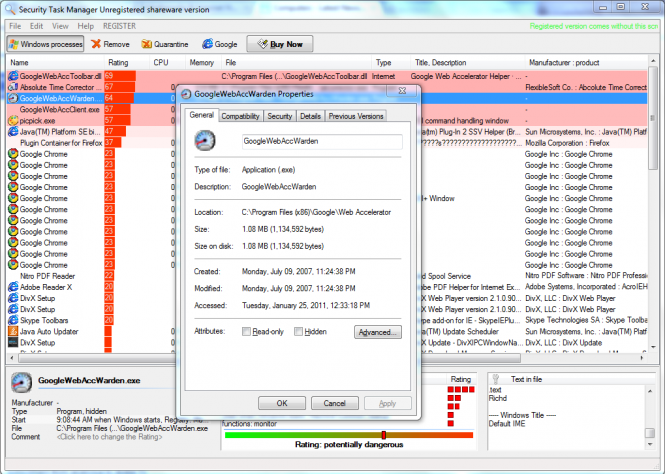
Task: Click the Windows processes toolbar button
Action: pyautogui.click(x=45, y=44)
